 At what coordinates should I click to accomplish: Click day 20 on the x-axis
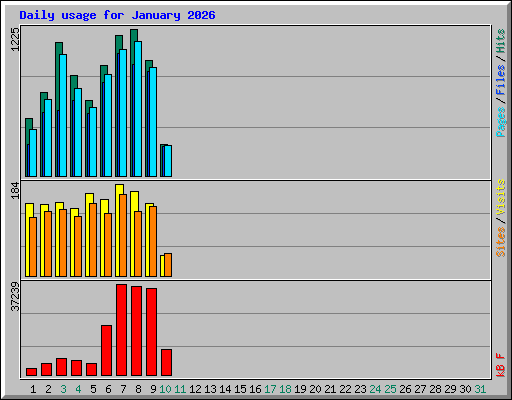(315, 389)
